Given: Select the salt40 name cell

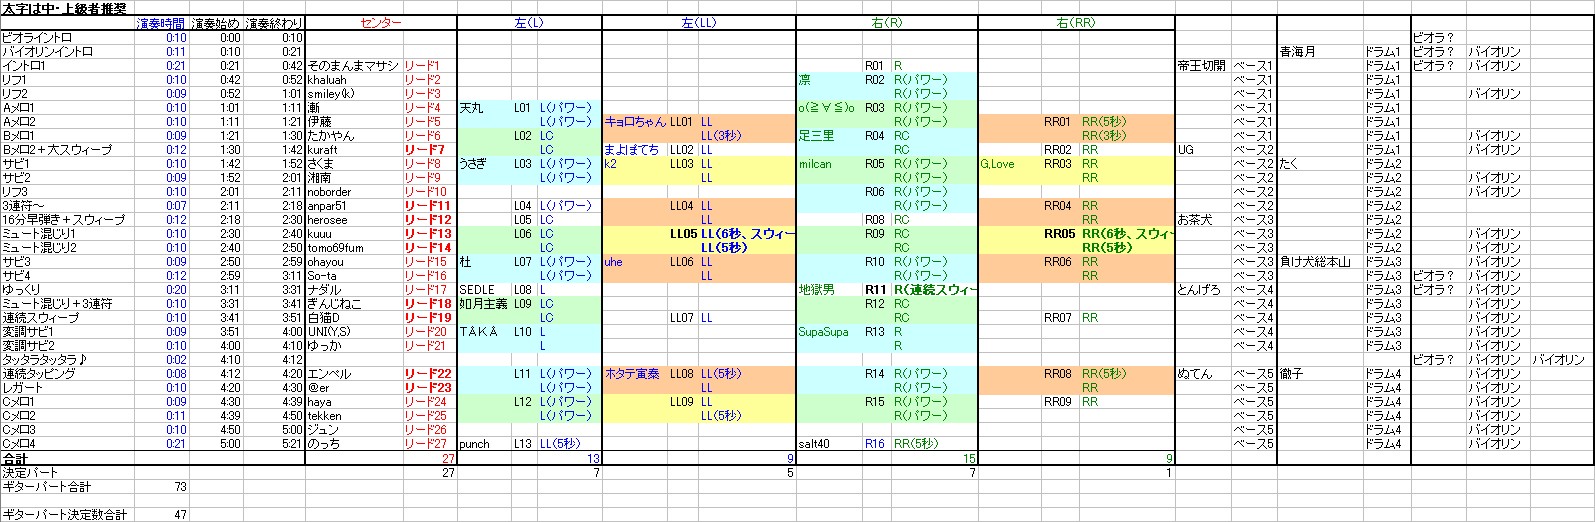Looking at the screenshot, I should tap(828, 443).
